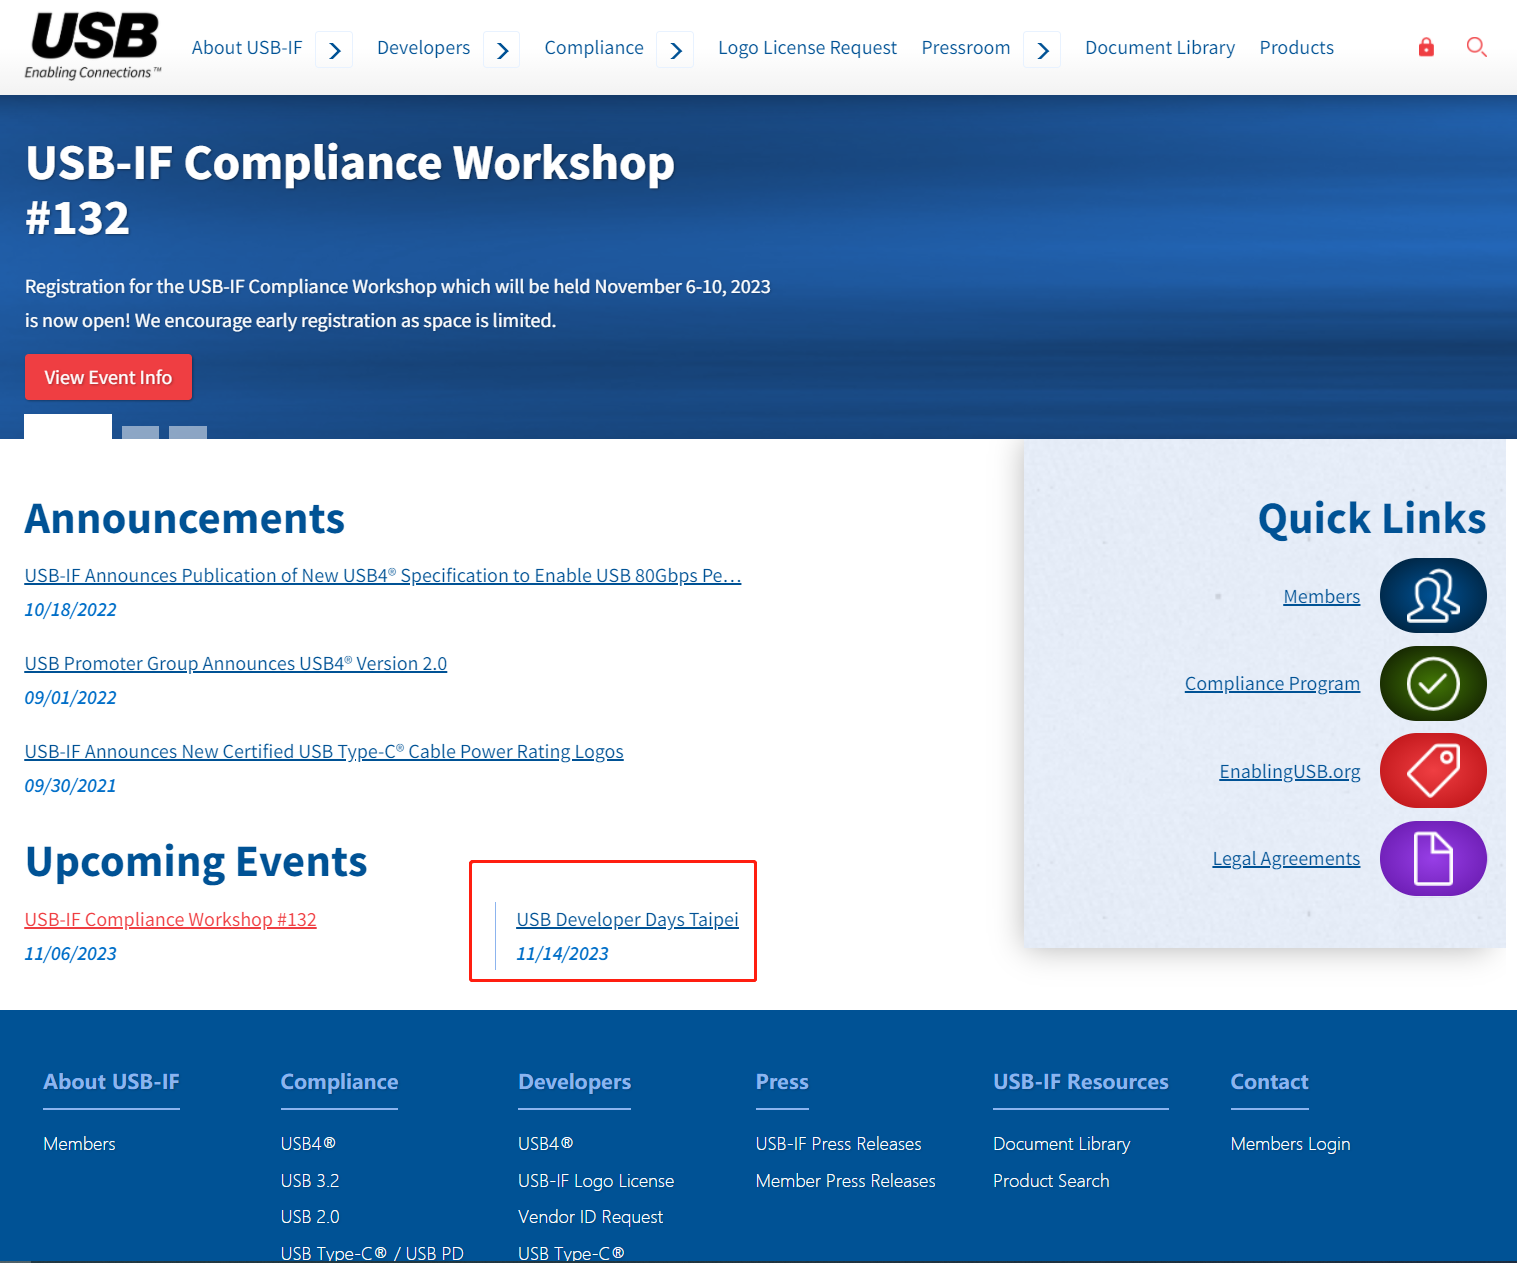Open the red lock login icon
Image resolution: width=1517 pixels, height=1263 pixels.
(1426, 47)
